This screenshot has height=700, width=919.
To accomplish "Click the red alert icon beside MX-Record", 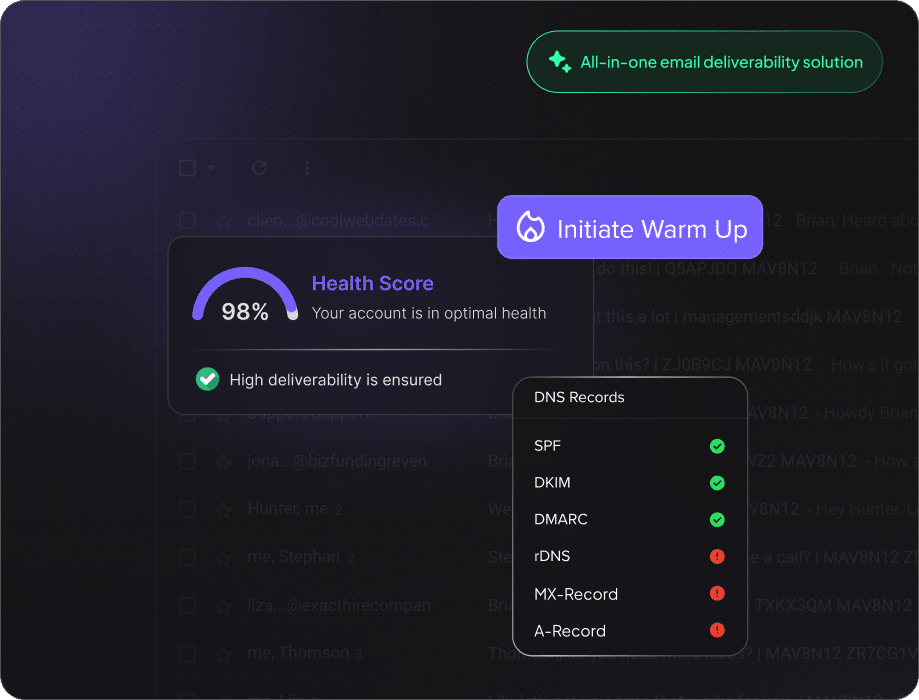I will [x=717, y=594].
